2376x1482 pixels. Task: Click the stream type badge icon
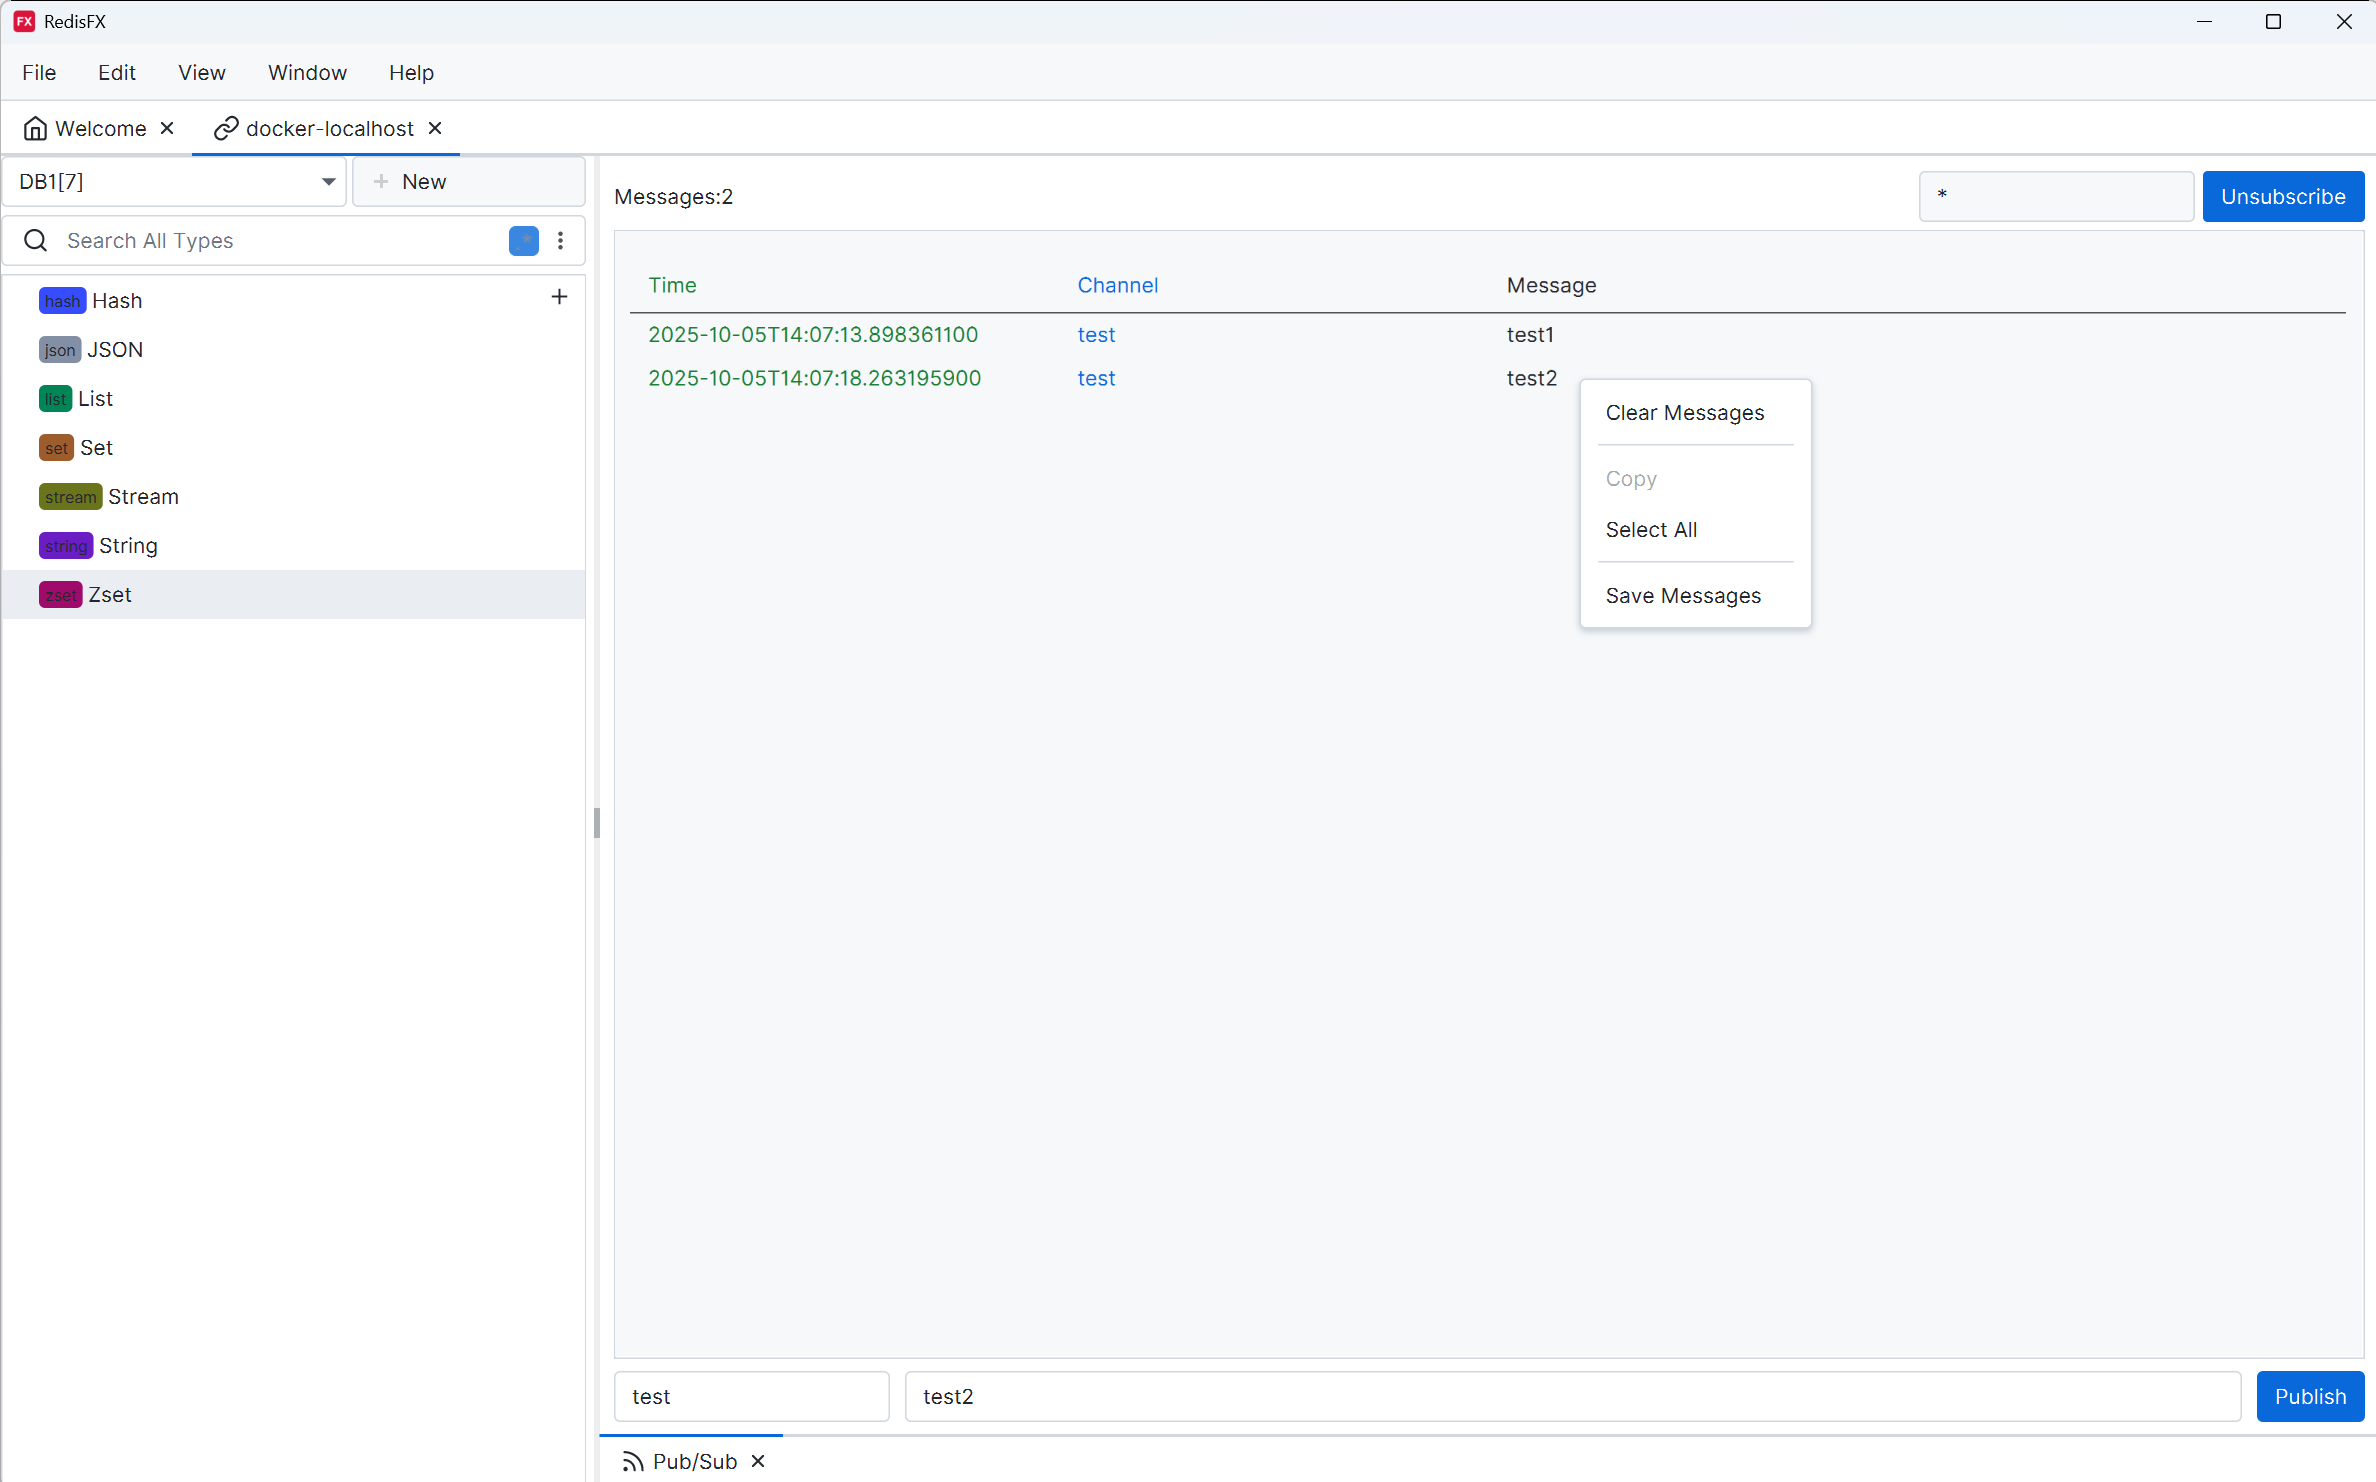70,497
